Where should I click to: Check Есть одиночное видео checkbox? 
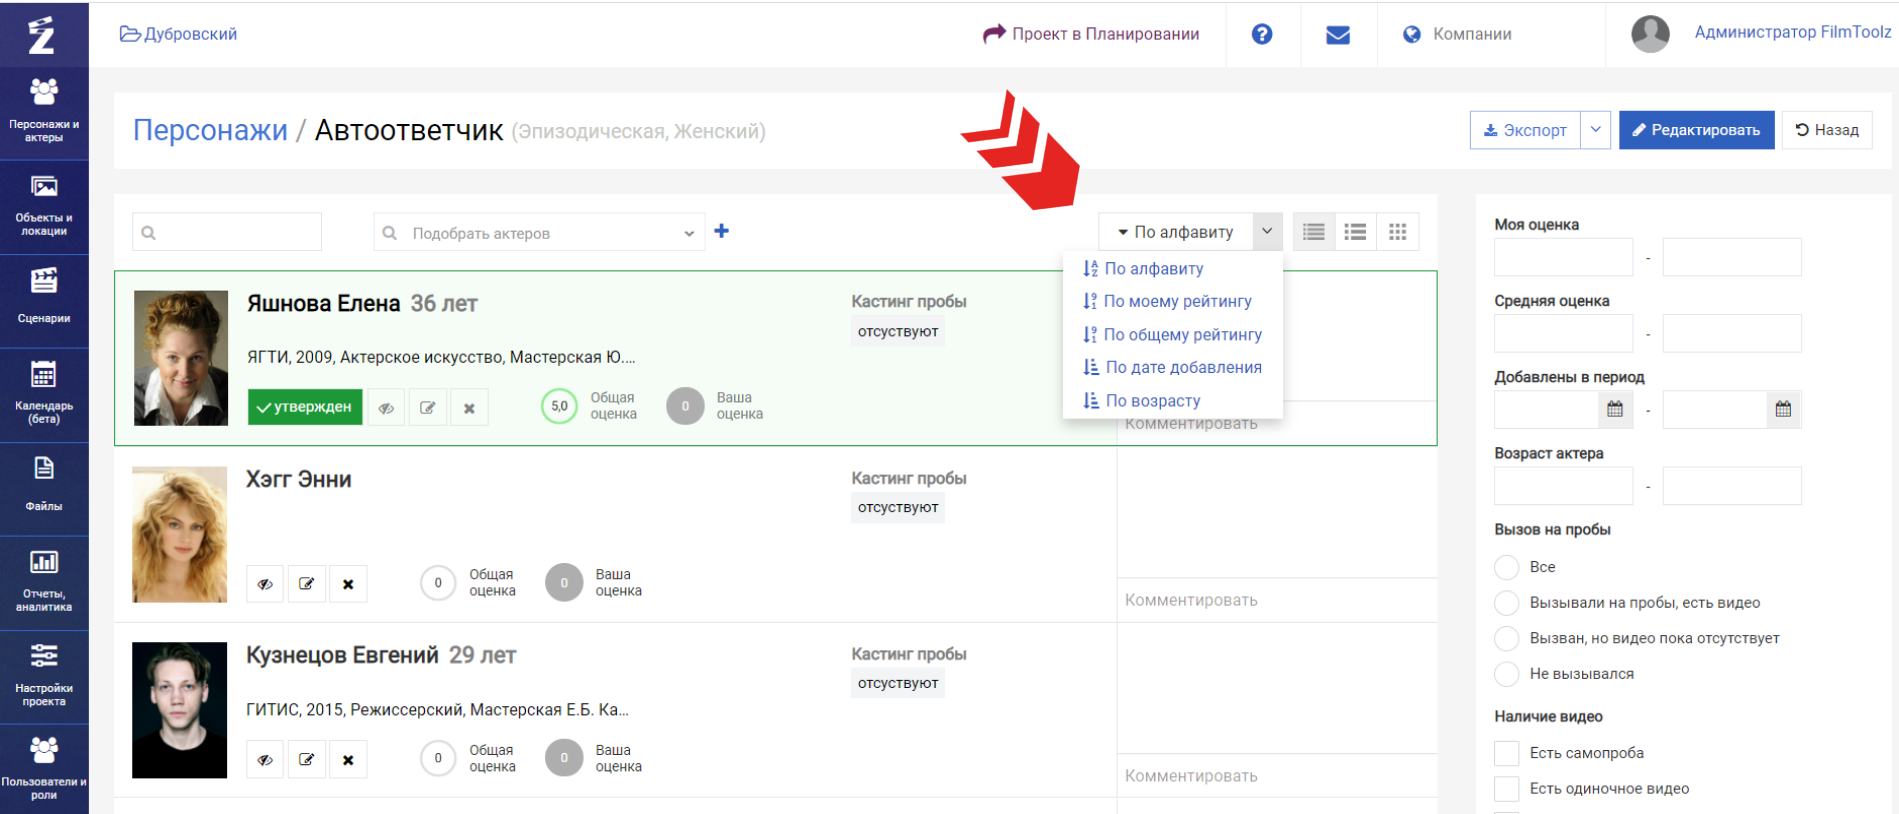(x=1507, y=789)
